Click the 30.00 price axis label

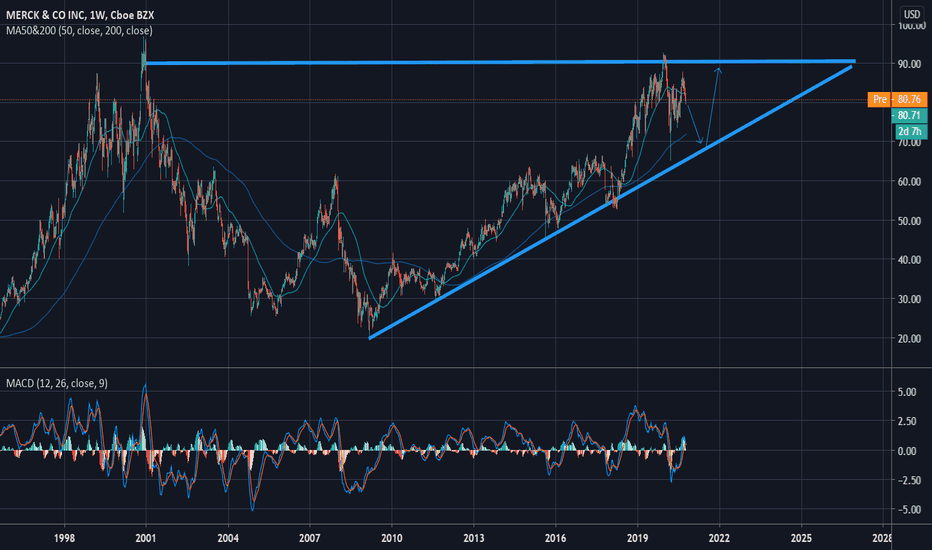(x=909, y=299)
